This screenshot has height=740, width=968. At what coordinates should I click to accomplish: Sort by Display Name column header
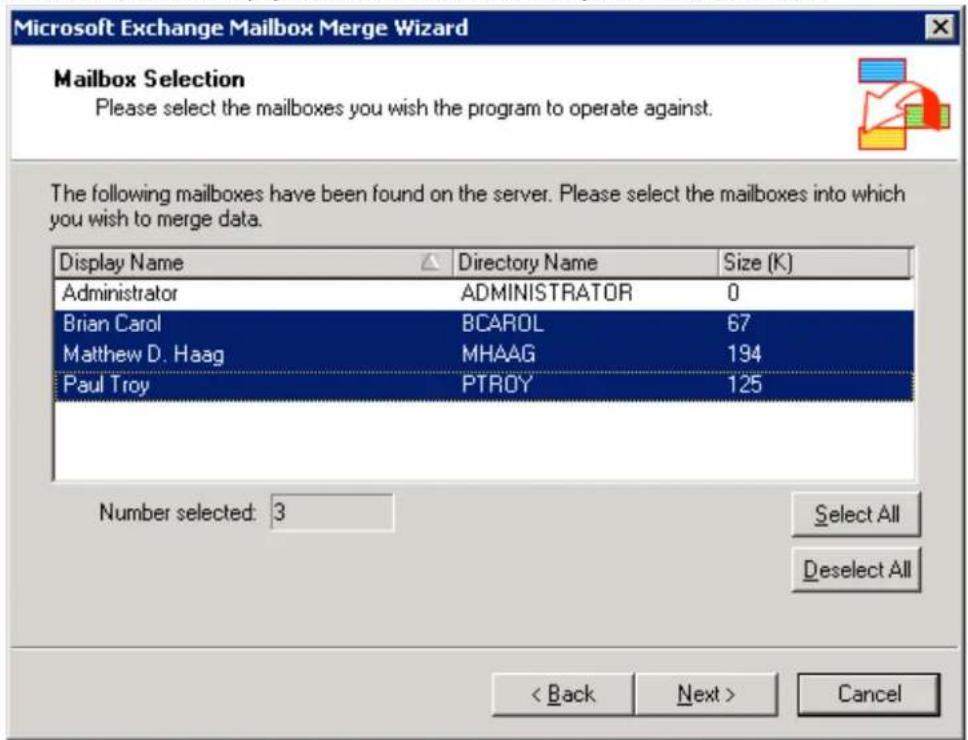[253, 263]
